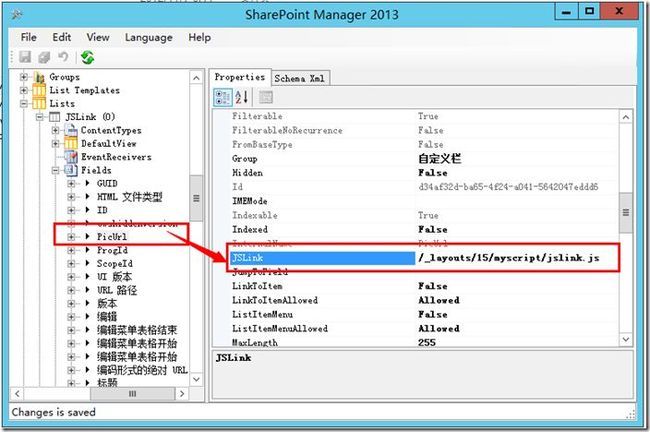Click the tree horizontal scrollbar thumb
Image resolution: width=650 pixels, height=432 pixels.
[133, 394]
